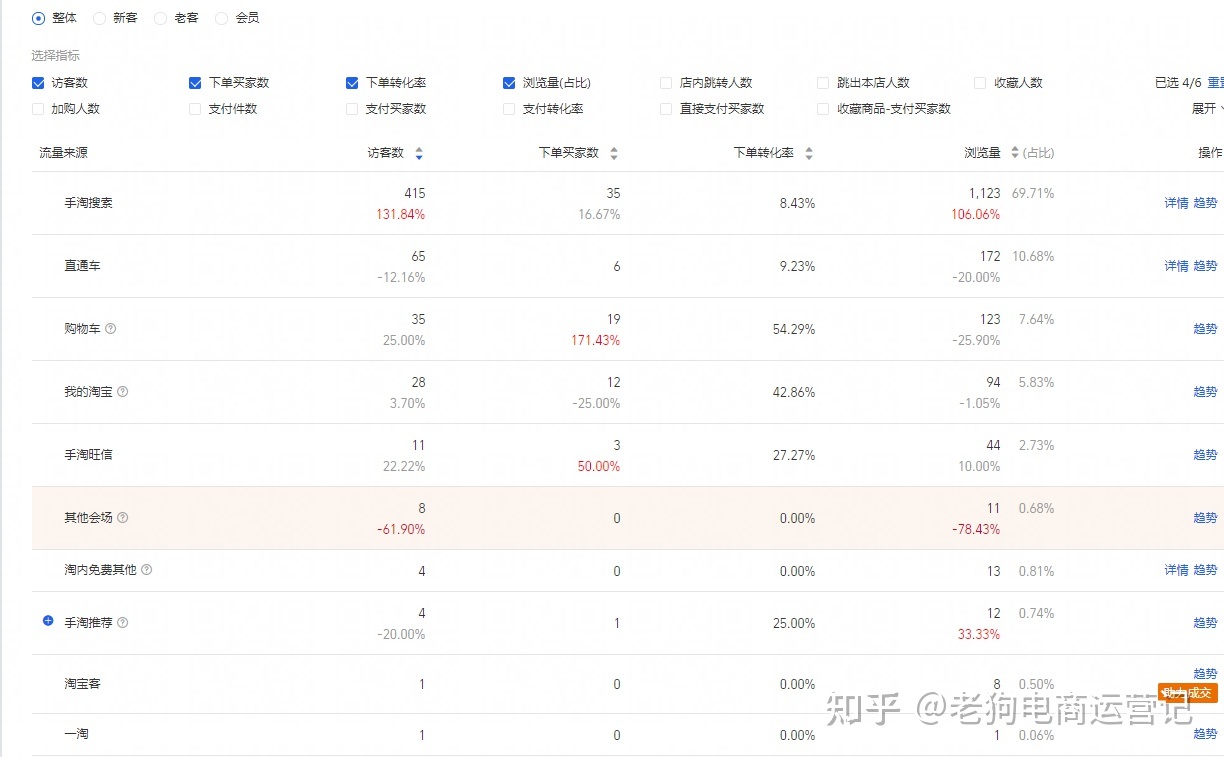The image size is (1224, 757).
Task: Click the 操作 column header
Action: click(x=1210, y=153)
